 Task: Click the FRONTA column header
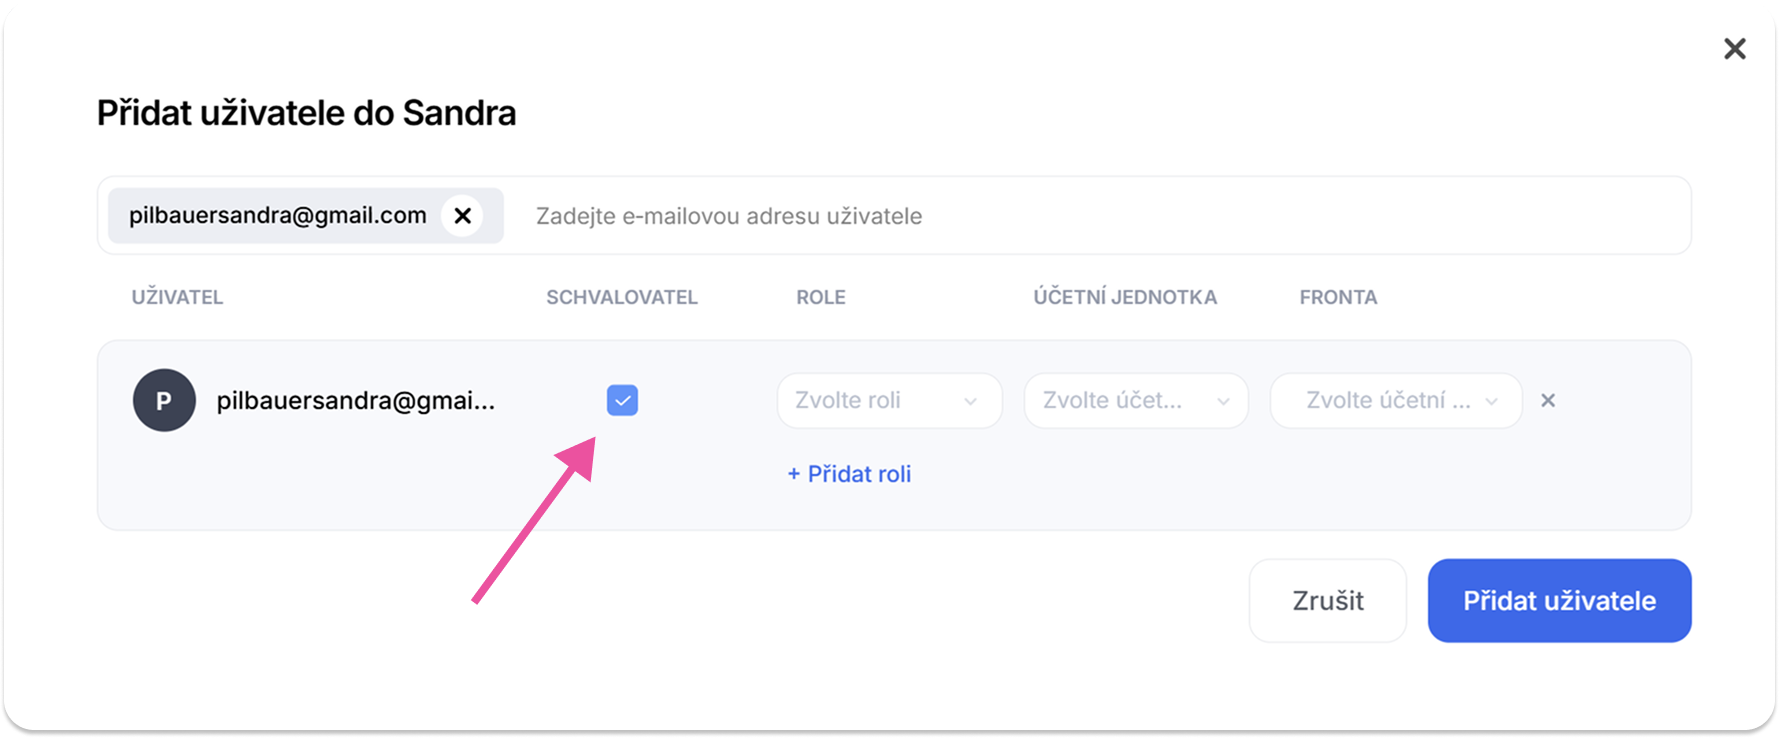coord(1337,297)
